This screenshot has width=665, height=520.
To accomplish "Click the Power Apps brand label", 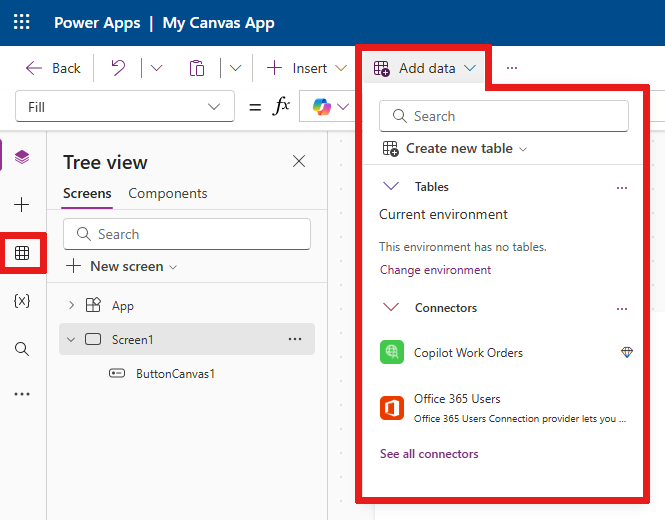I will (x=97, y=23).
